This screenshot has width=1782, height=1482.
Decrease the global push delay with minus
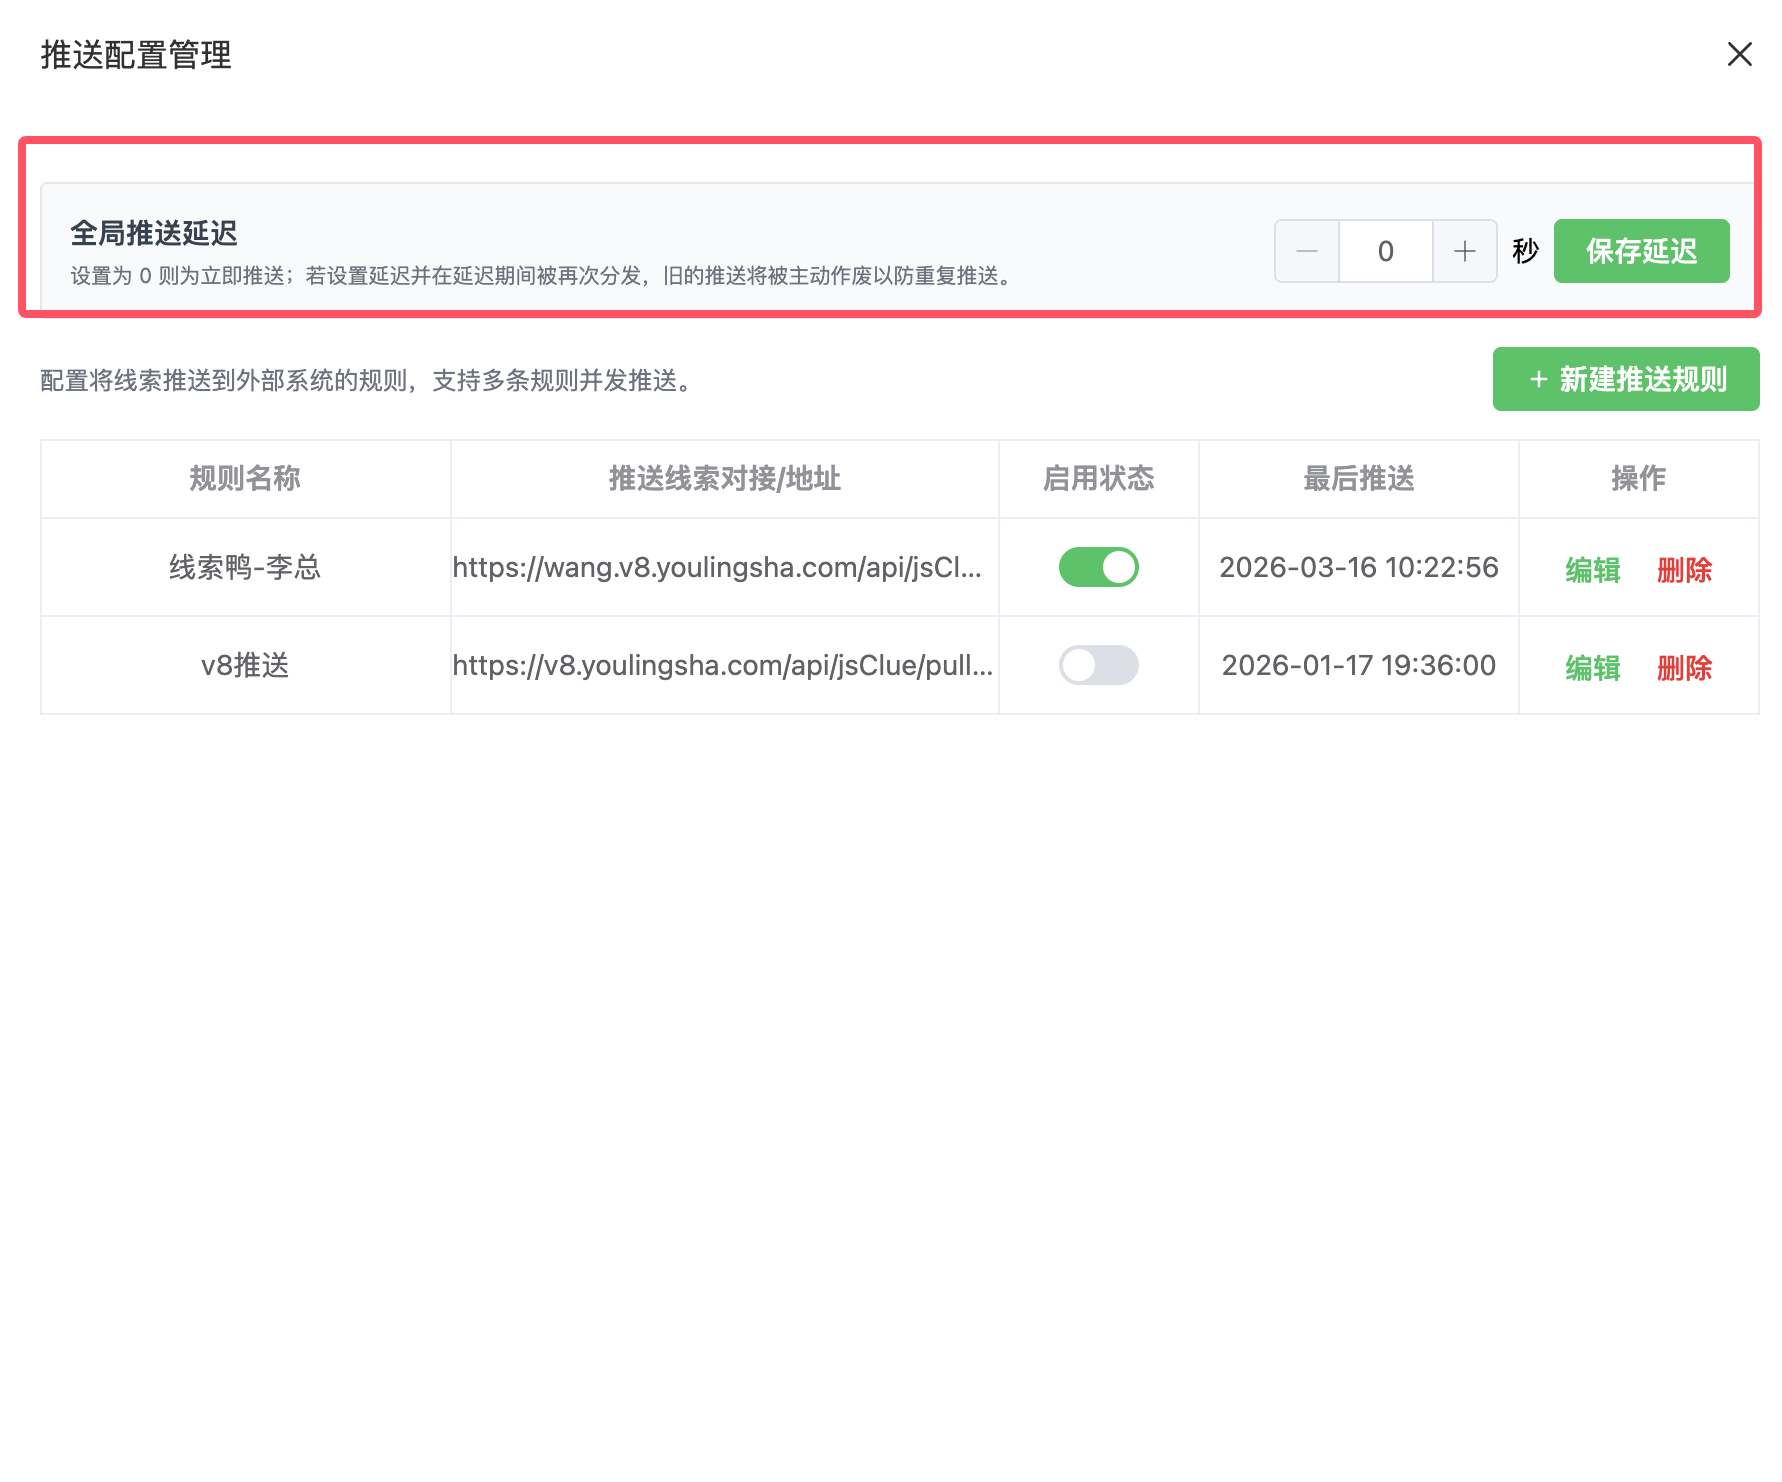(1306, 251)
